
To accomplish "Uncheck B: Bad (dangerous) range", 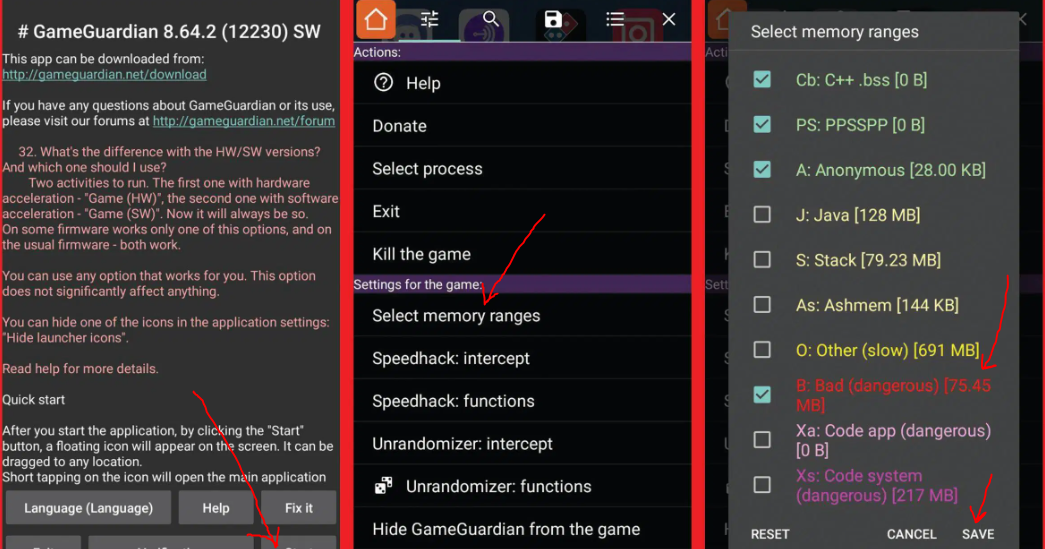I will pyautogui.click(x=762, y=394).
